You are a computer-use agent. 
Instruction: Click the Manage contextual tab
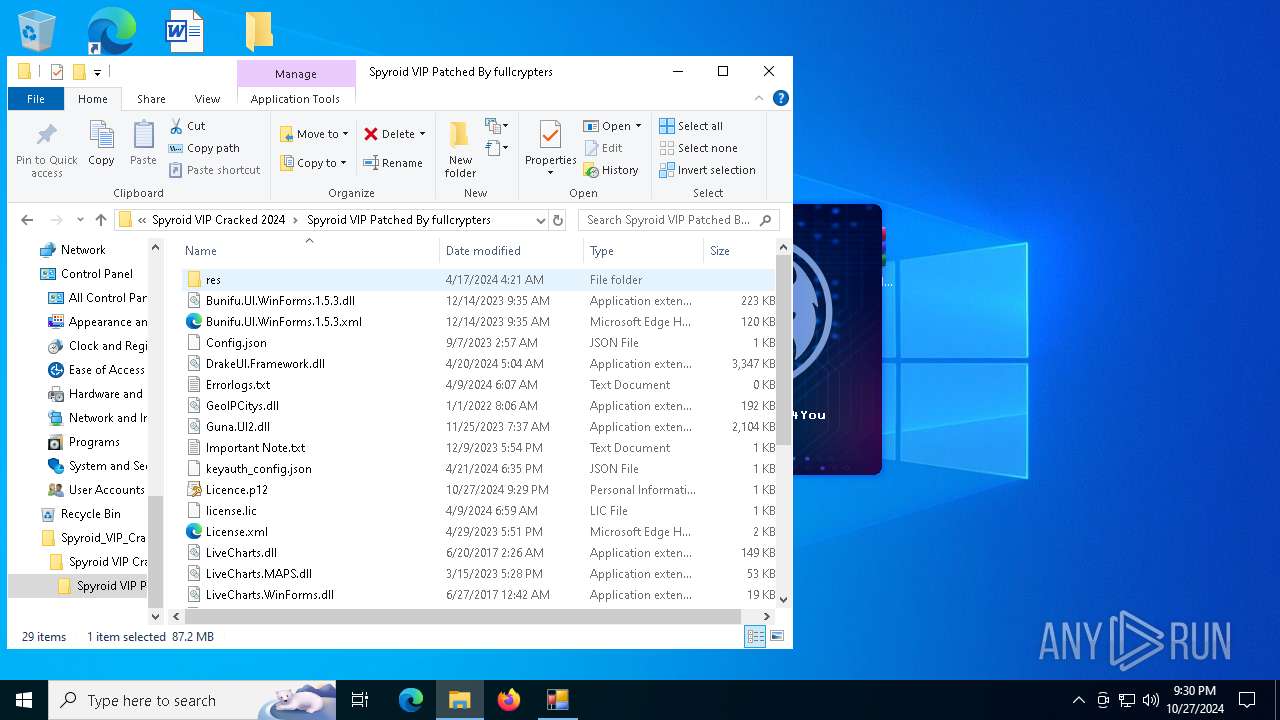(296, 74)
